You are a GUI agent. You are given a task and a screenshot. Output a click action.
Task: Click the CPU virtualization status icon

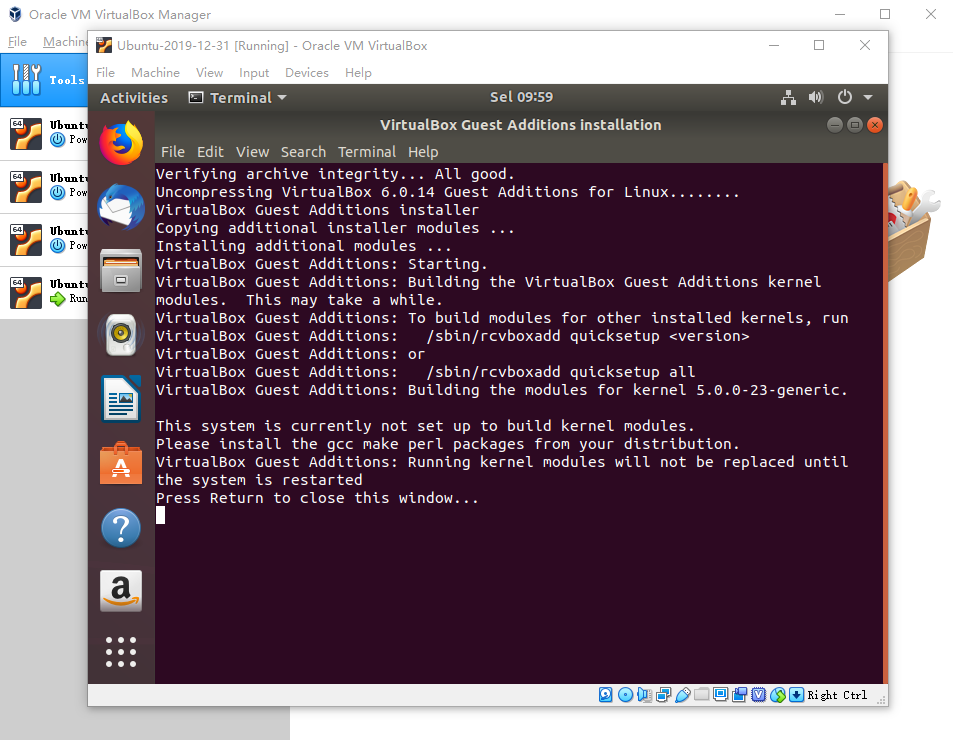(759, 695)
